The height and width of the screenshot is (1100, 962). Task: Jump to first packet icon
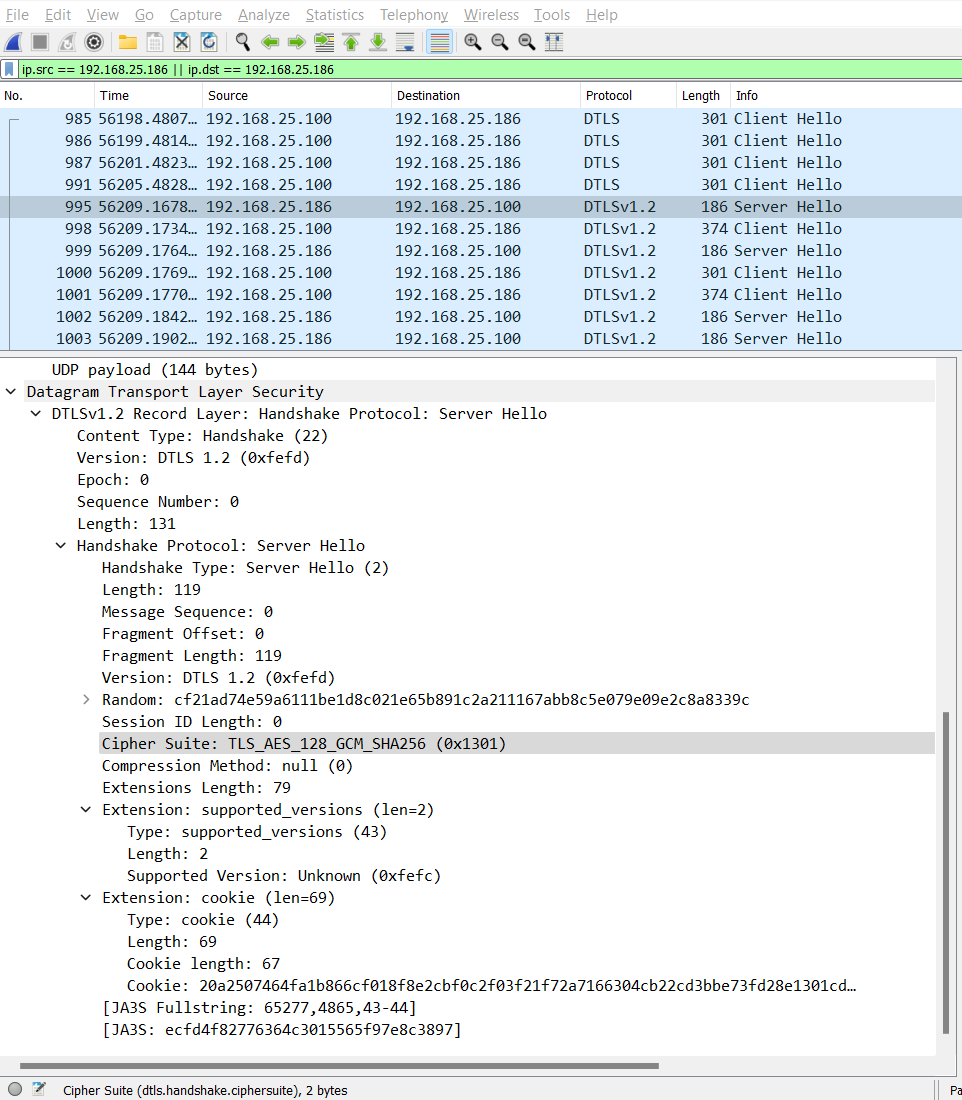coord(351,42)
